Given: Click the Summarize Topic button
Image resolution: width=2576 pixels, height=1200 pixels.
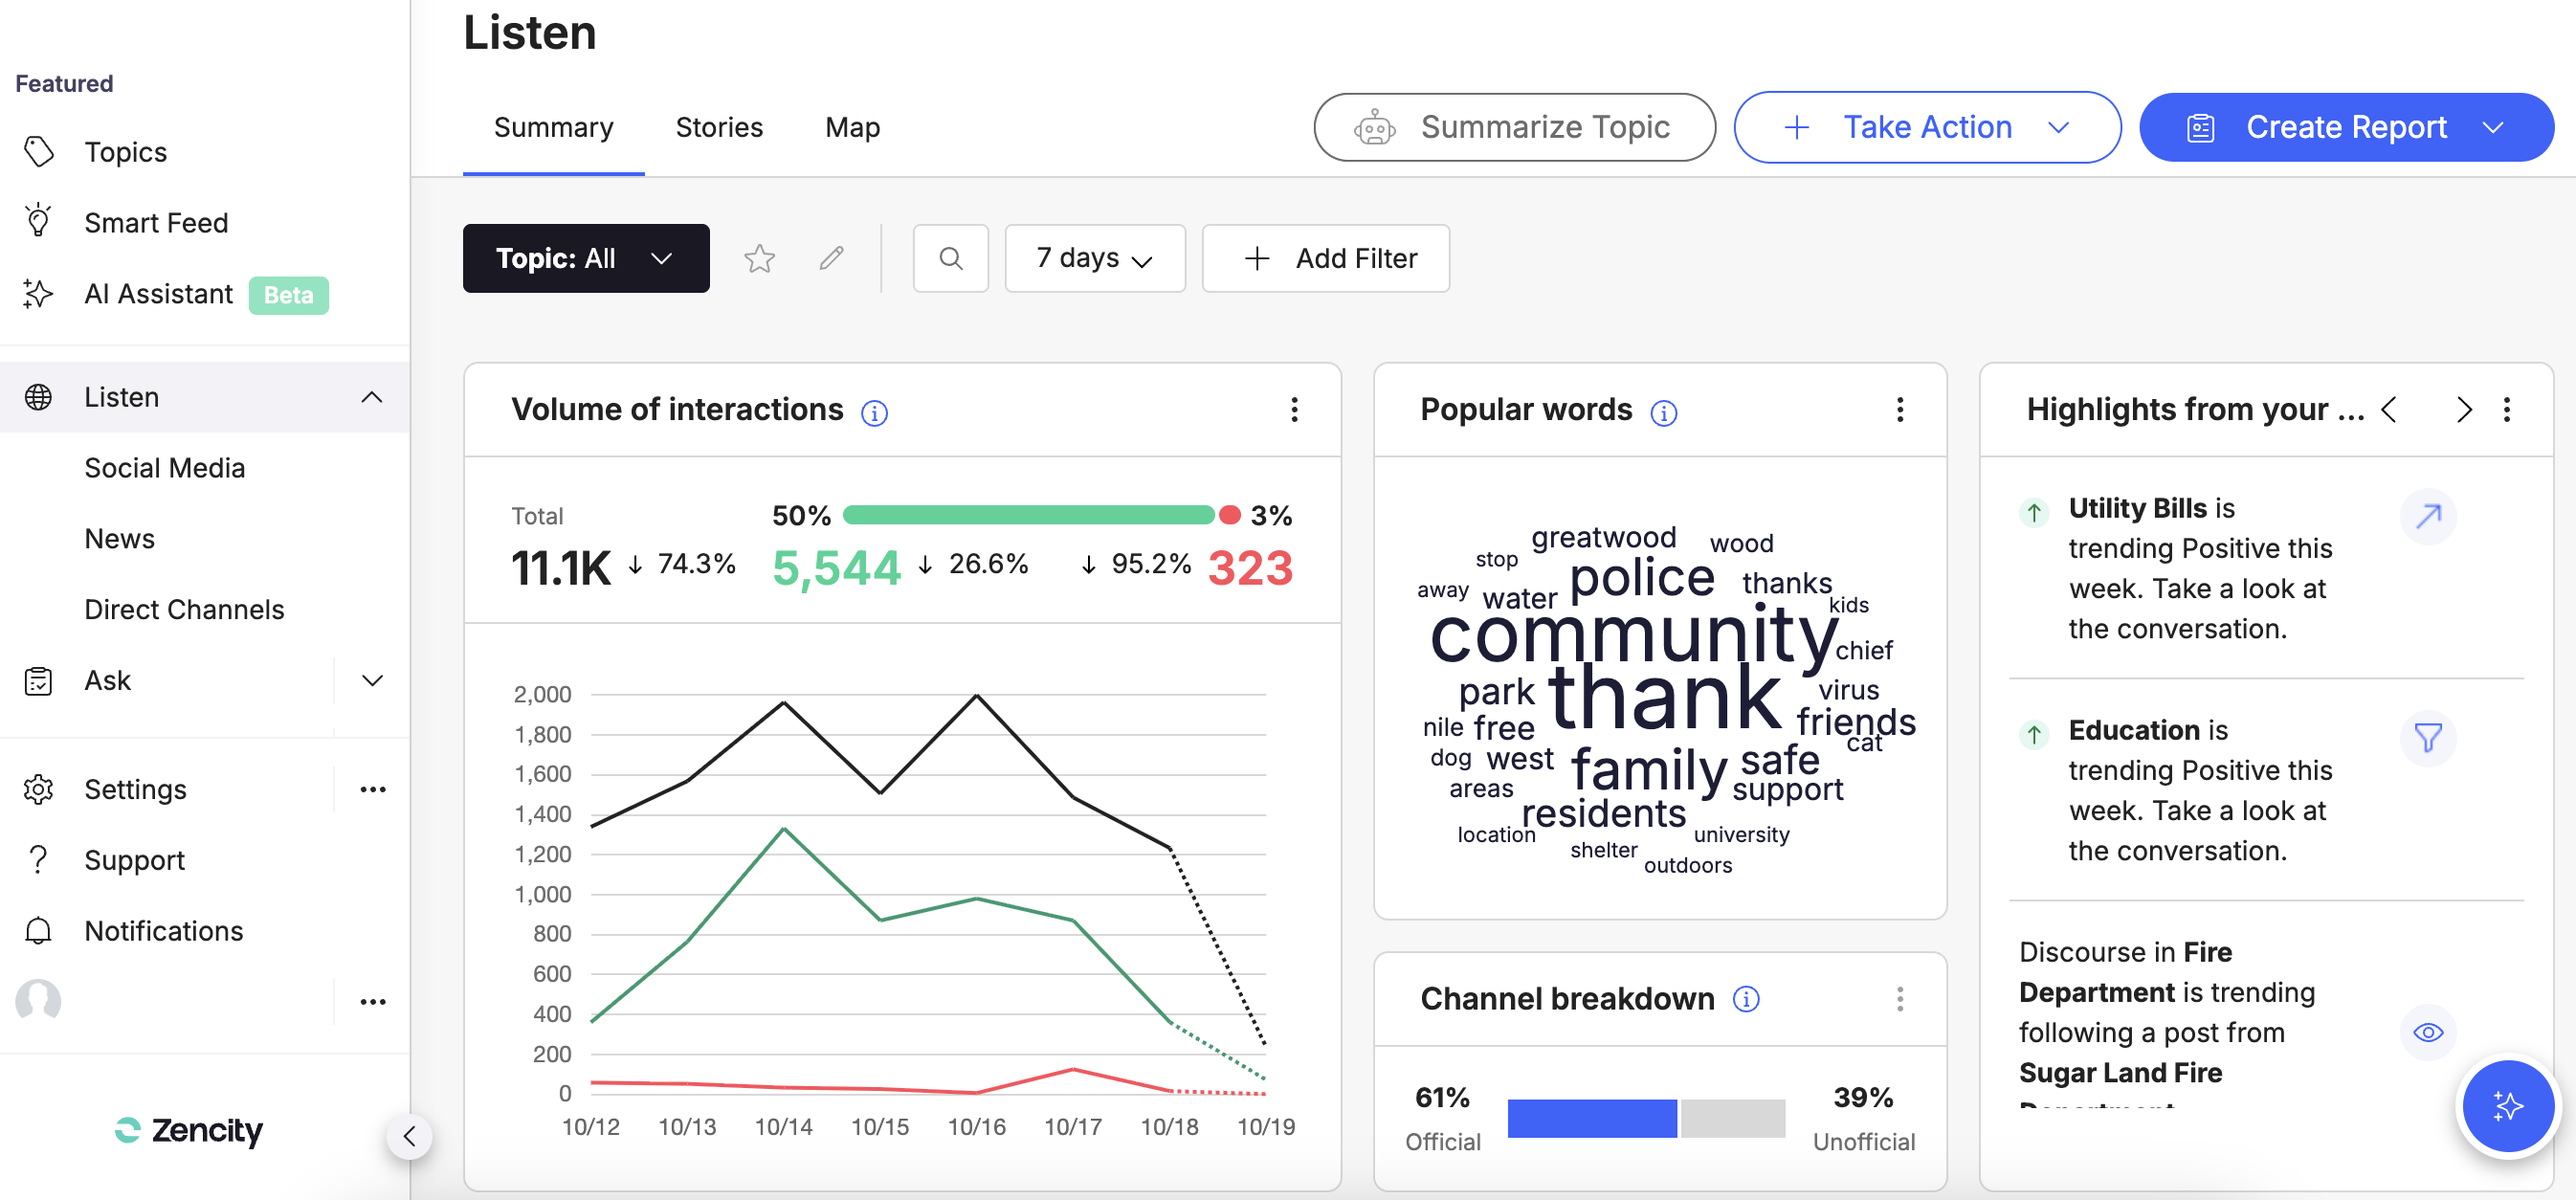Looking at the screenshot, I should point(1514,128).
